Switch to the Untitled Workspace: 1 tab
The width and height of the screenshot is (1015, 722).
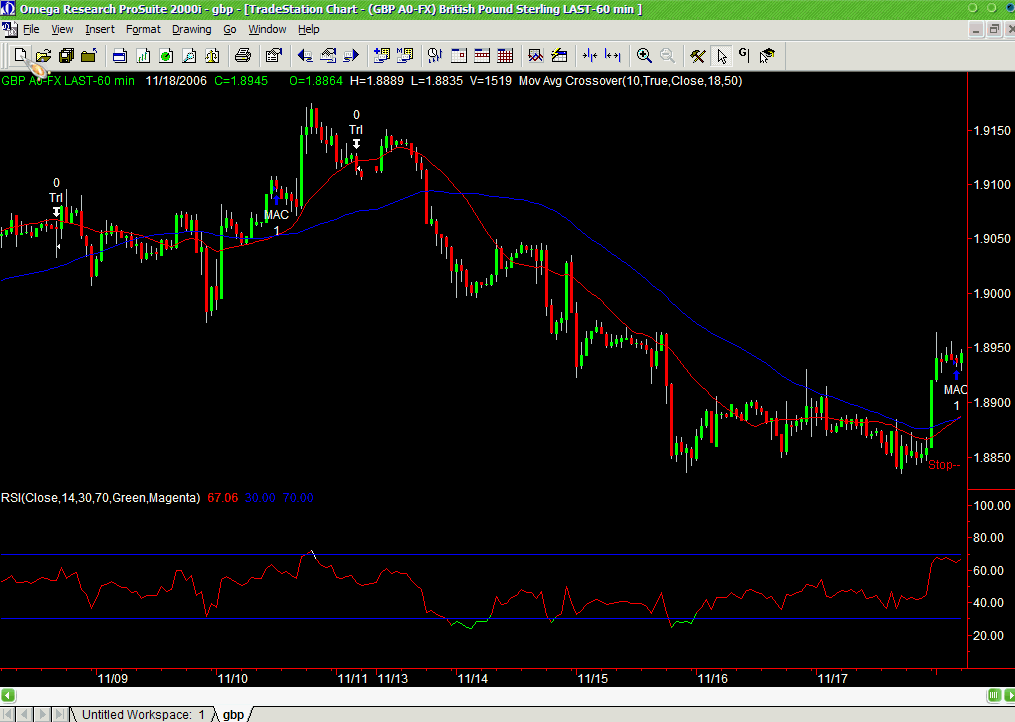point(142,714)
